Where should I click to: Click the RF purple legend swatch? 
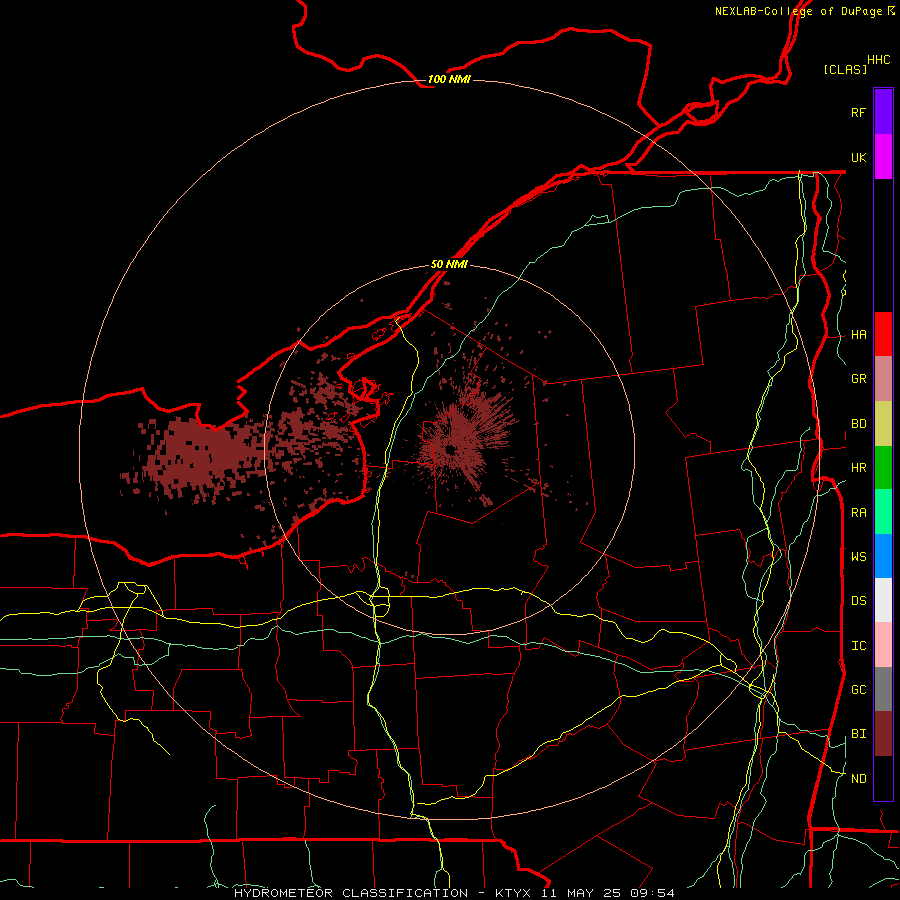883,111
